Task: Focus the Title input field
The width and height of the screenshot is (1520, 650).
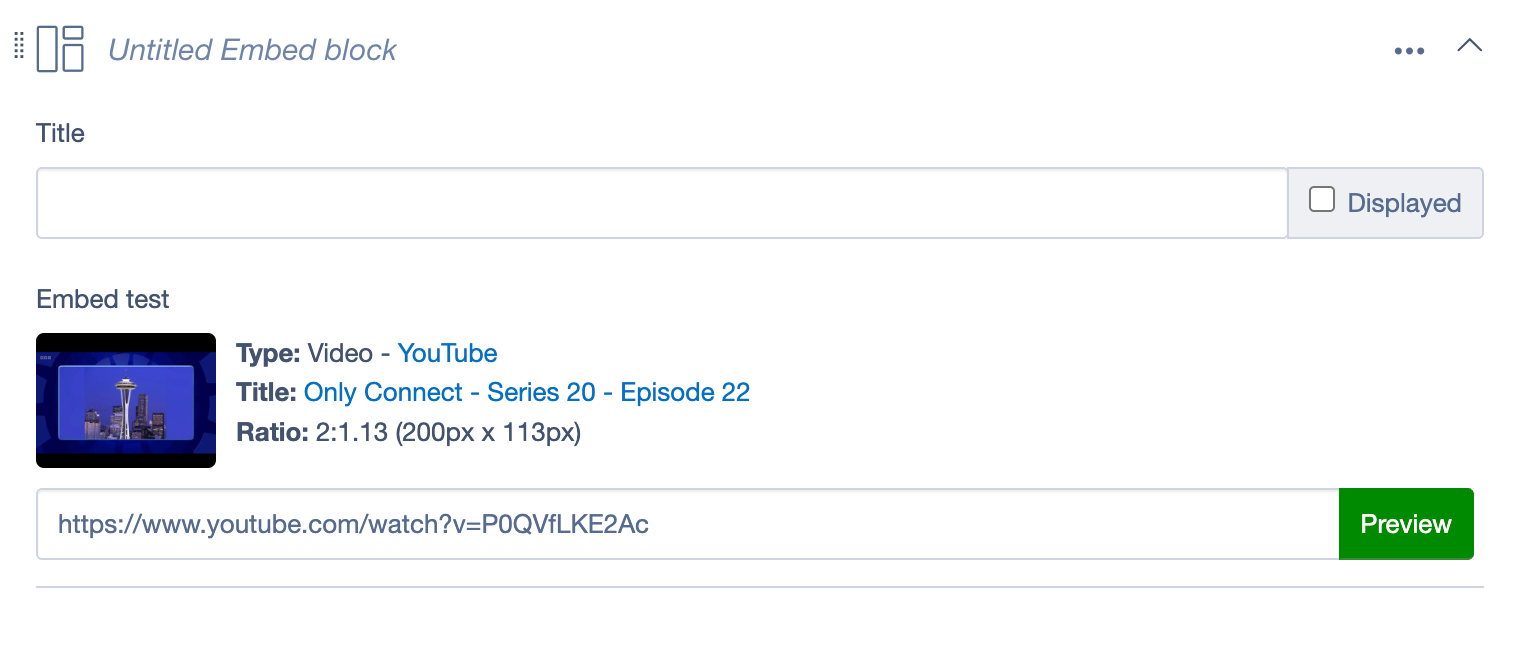Action: (x=661, y=203)
